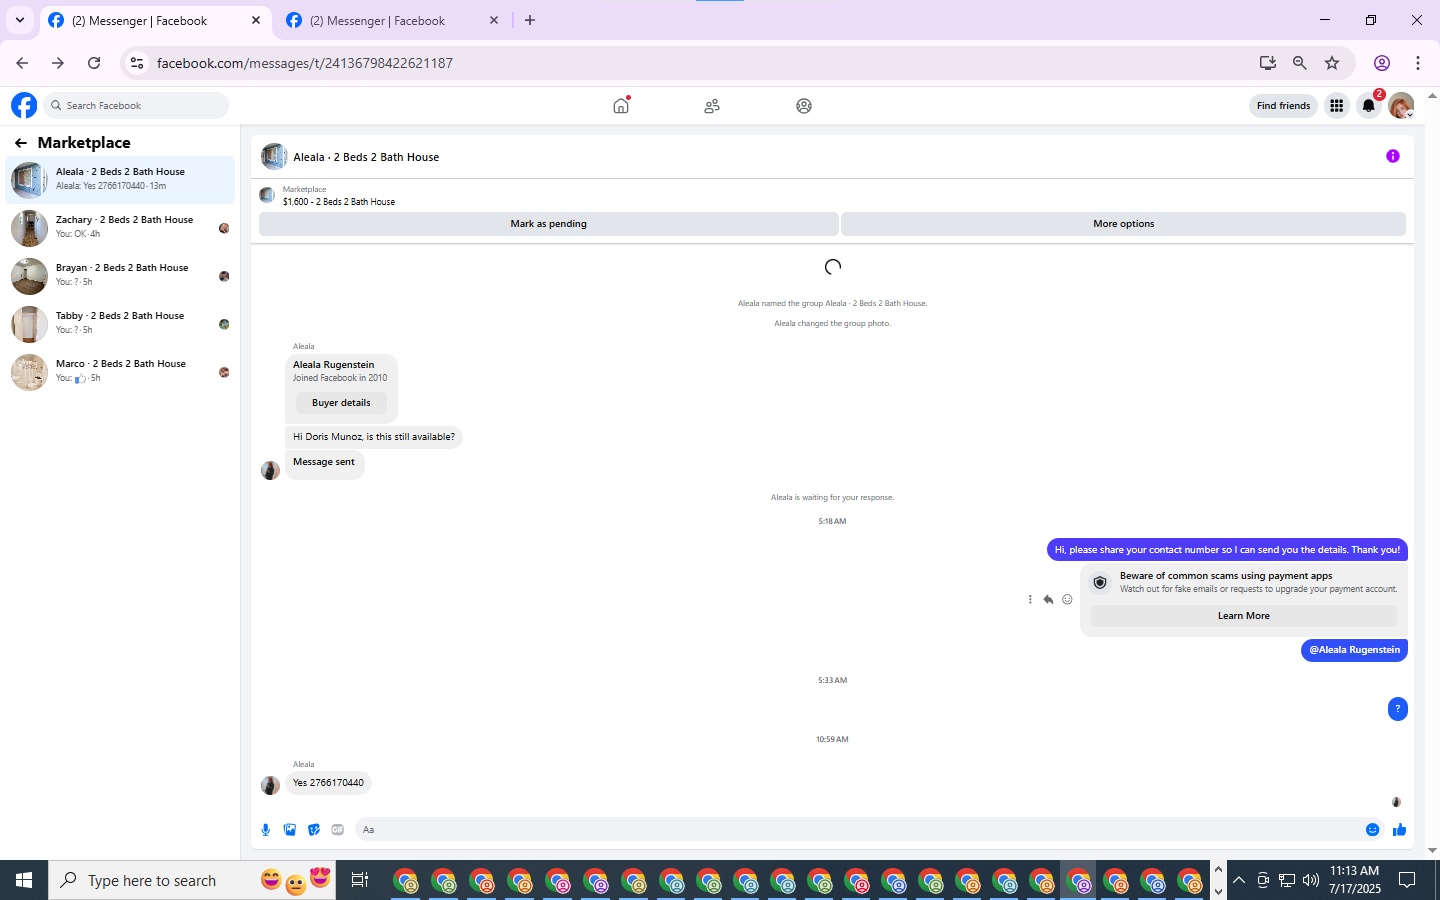Click the Windows taskbar search box

pyautogui.click(x=192, y=880)
